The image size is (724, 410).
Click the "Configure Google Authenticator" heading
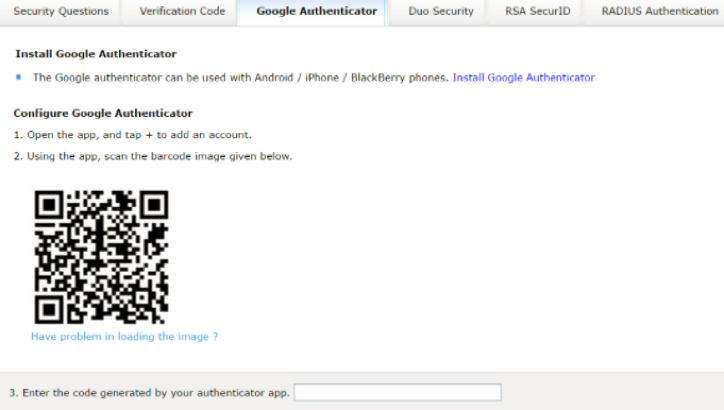[x=103, y=113]
